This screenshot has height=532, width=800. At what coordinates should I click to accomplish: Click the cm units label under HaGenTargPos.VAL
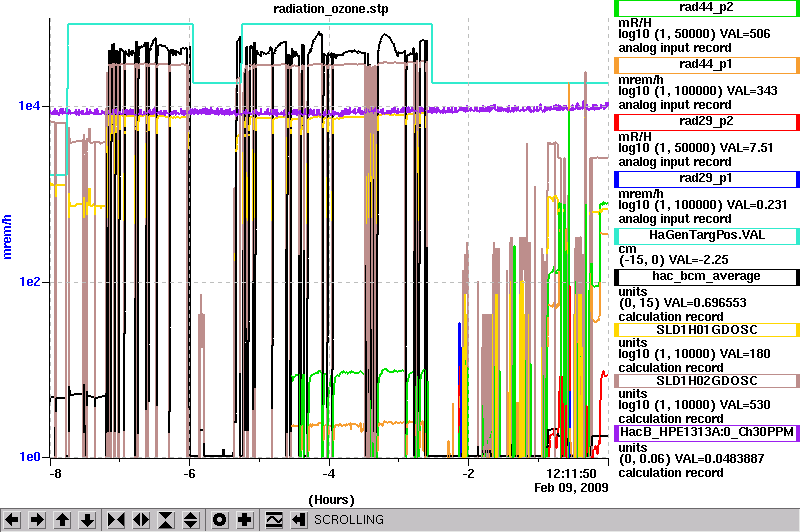(x=627, y=249)
